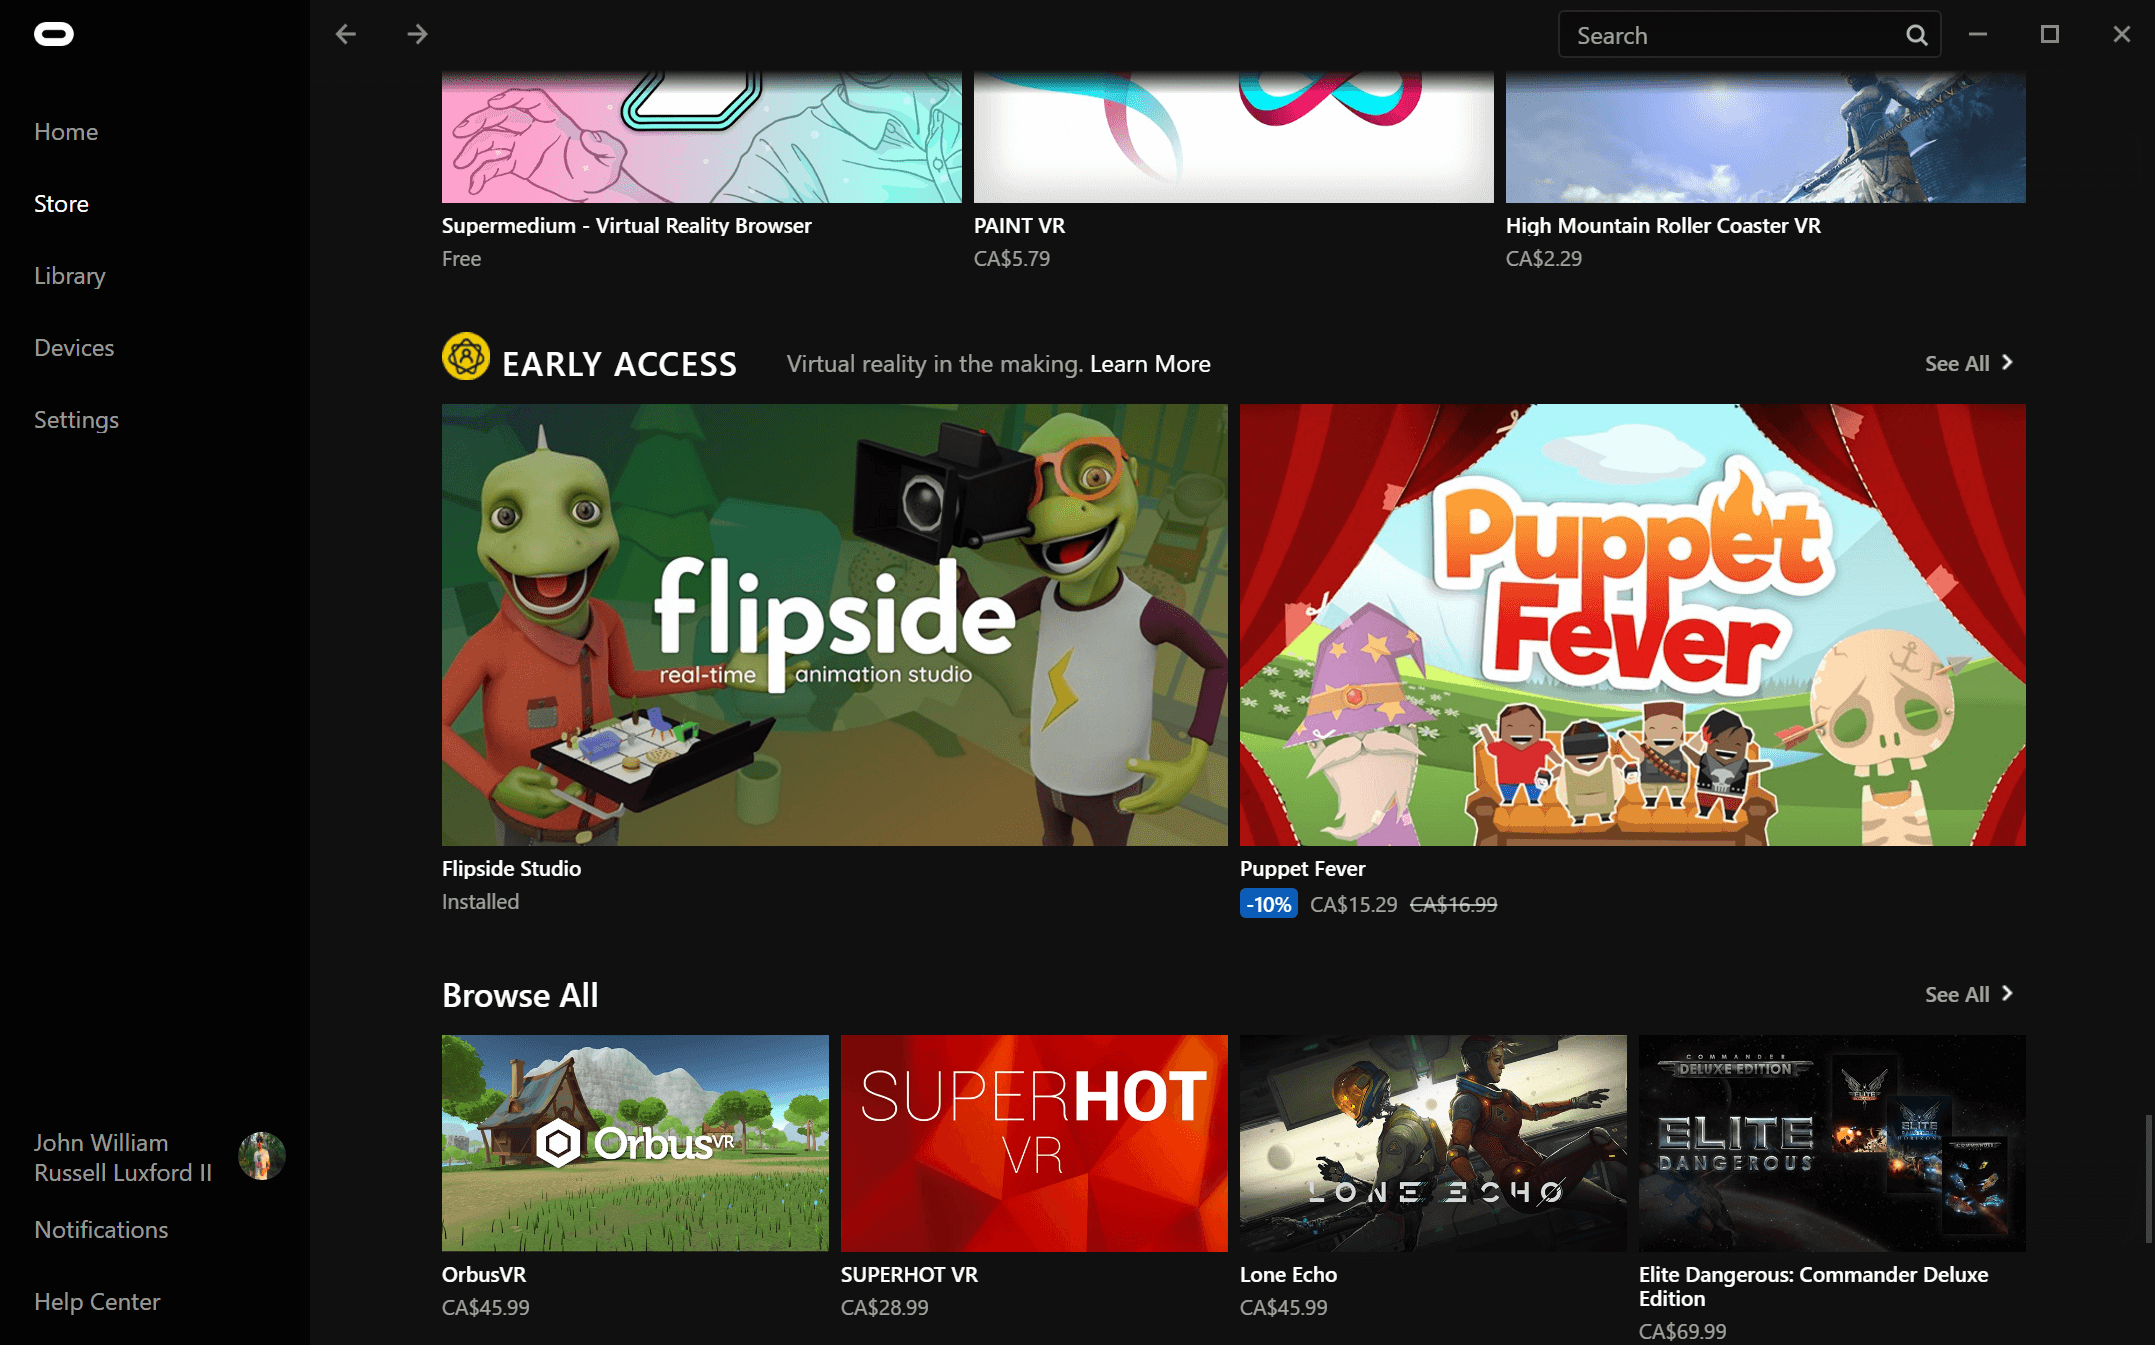Click the vertical scrollbar thumb
The width and height of the screenshot is (2155, 1345).
click(x=2148, y=1180)
